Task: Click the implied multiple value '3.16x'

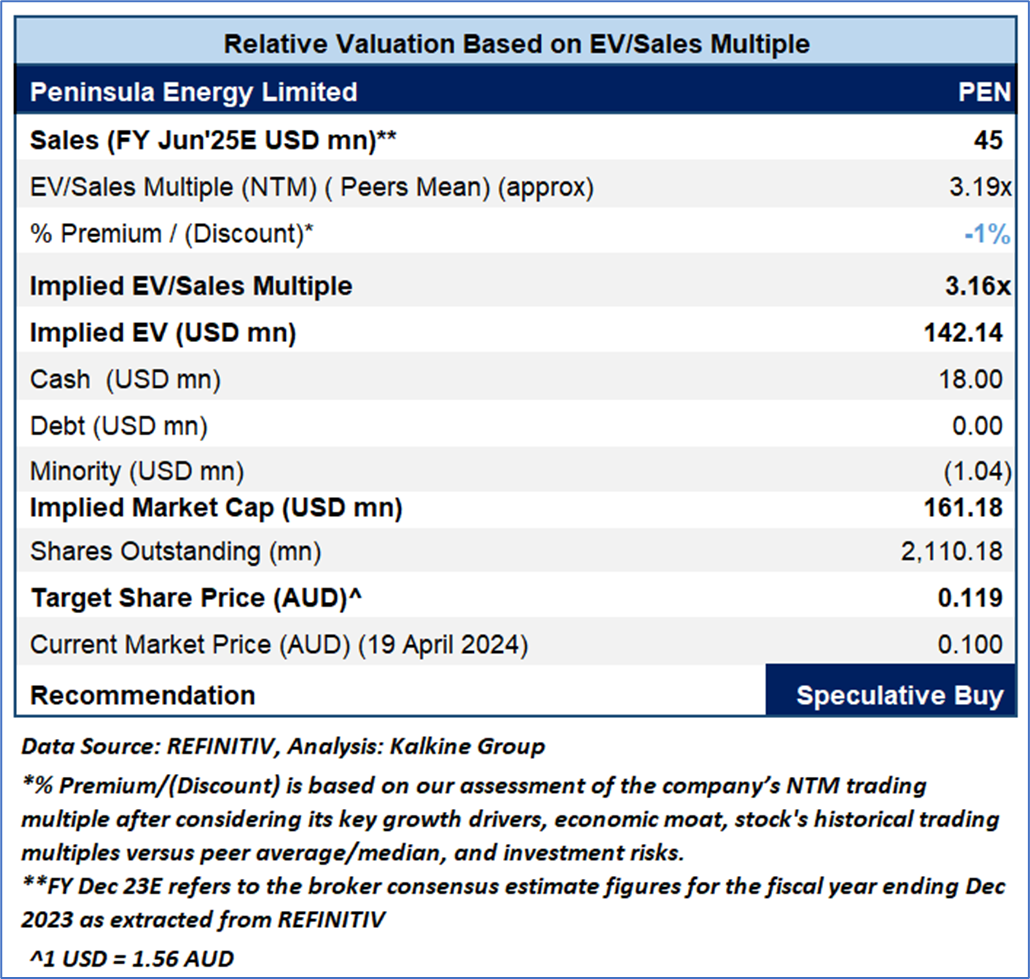Action: (x=977, y=286)
